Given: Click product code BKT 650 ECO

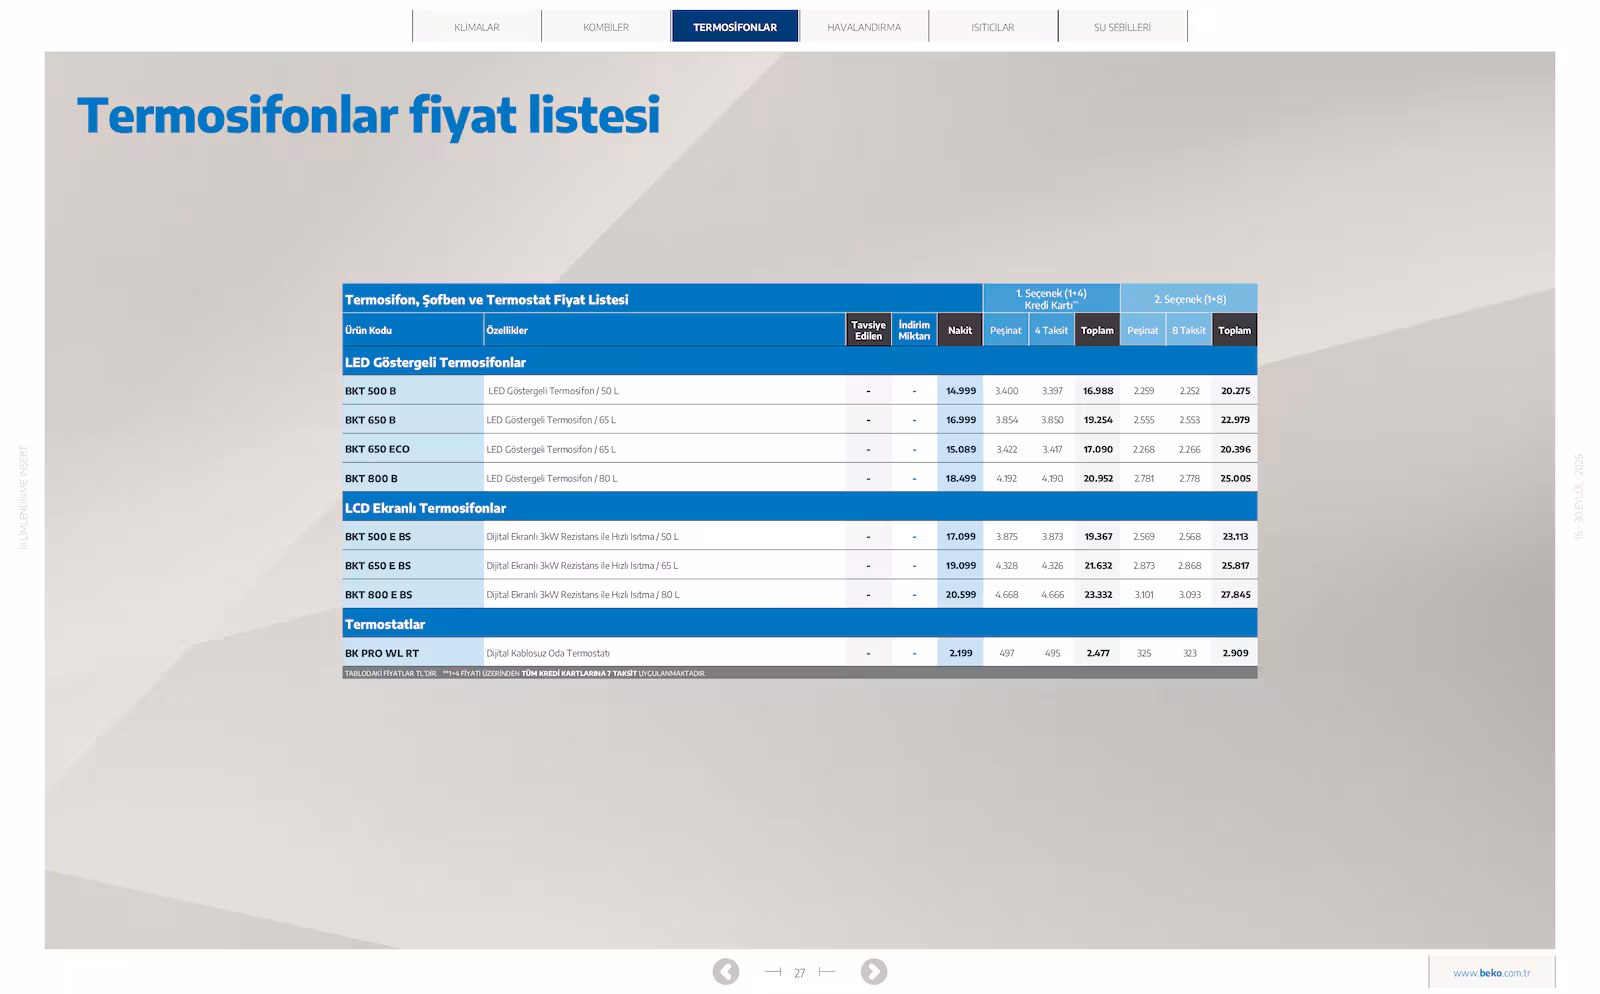Looking at the screenshot, I should click(377, 449).
